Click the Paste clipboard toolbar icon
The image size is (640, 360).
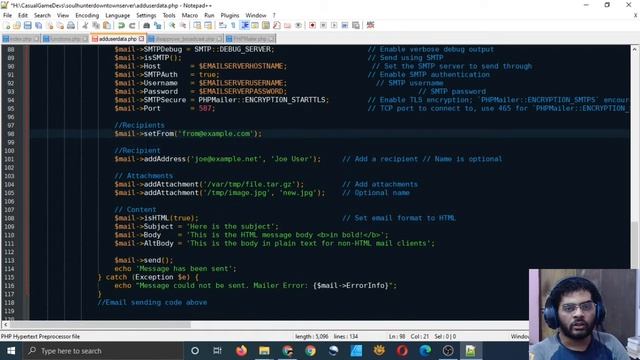107,25
